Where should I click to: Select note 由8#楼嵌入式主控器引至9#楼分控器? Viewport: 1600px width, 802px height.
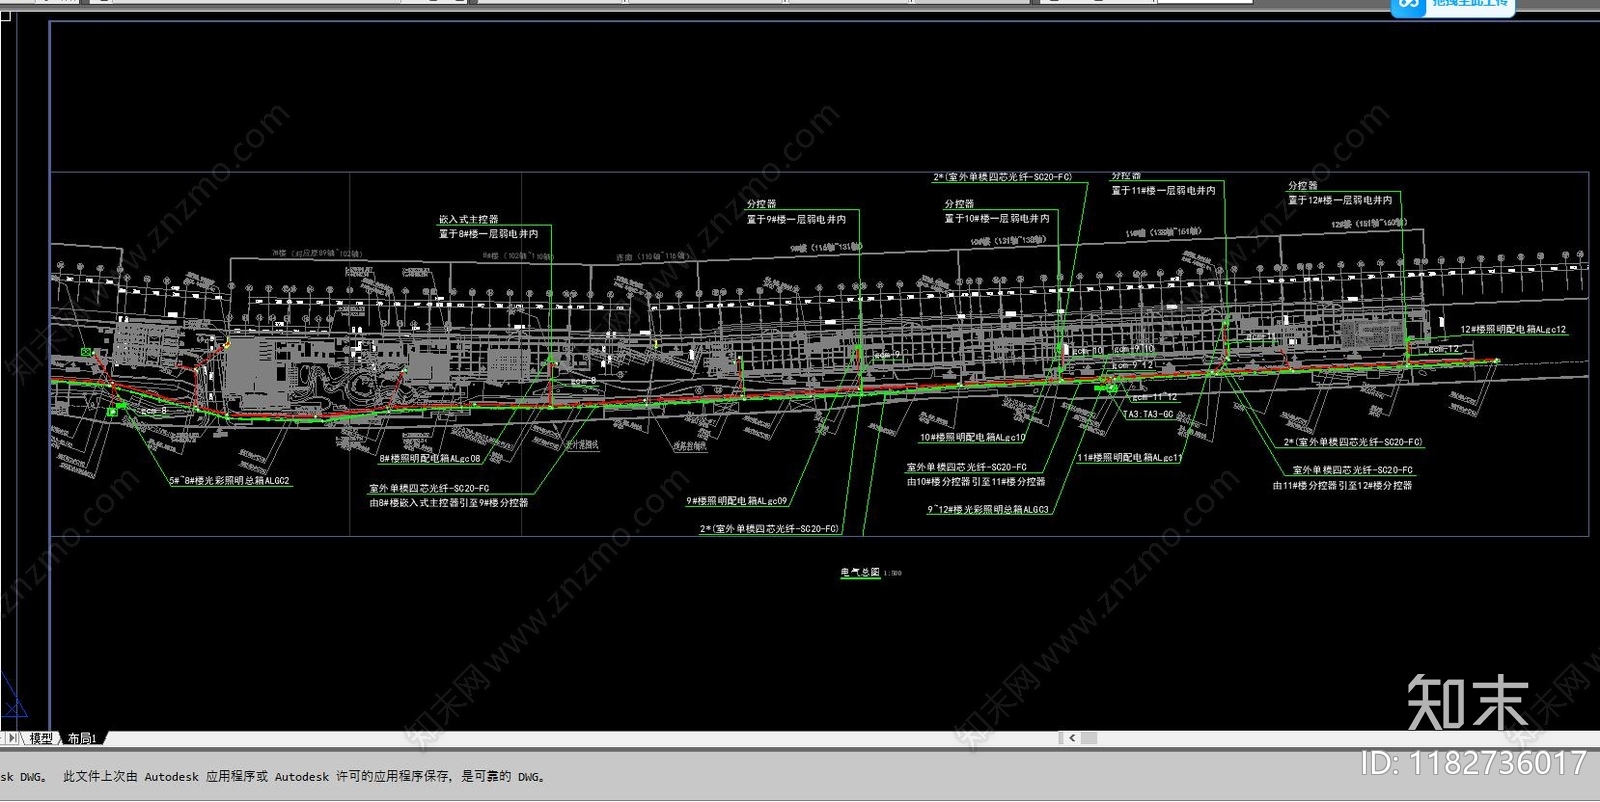(x=448, y=503)
